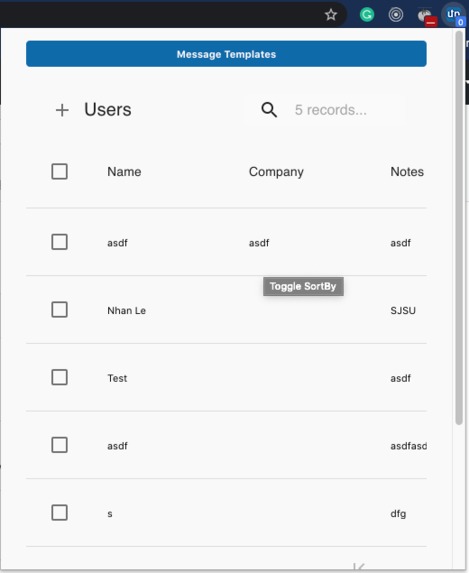
Task: Click the Test row's asdf notes
Action: click(x=400, y=378)
